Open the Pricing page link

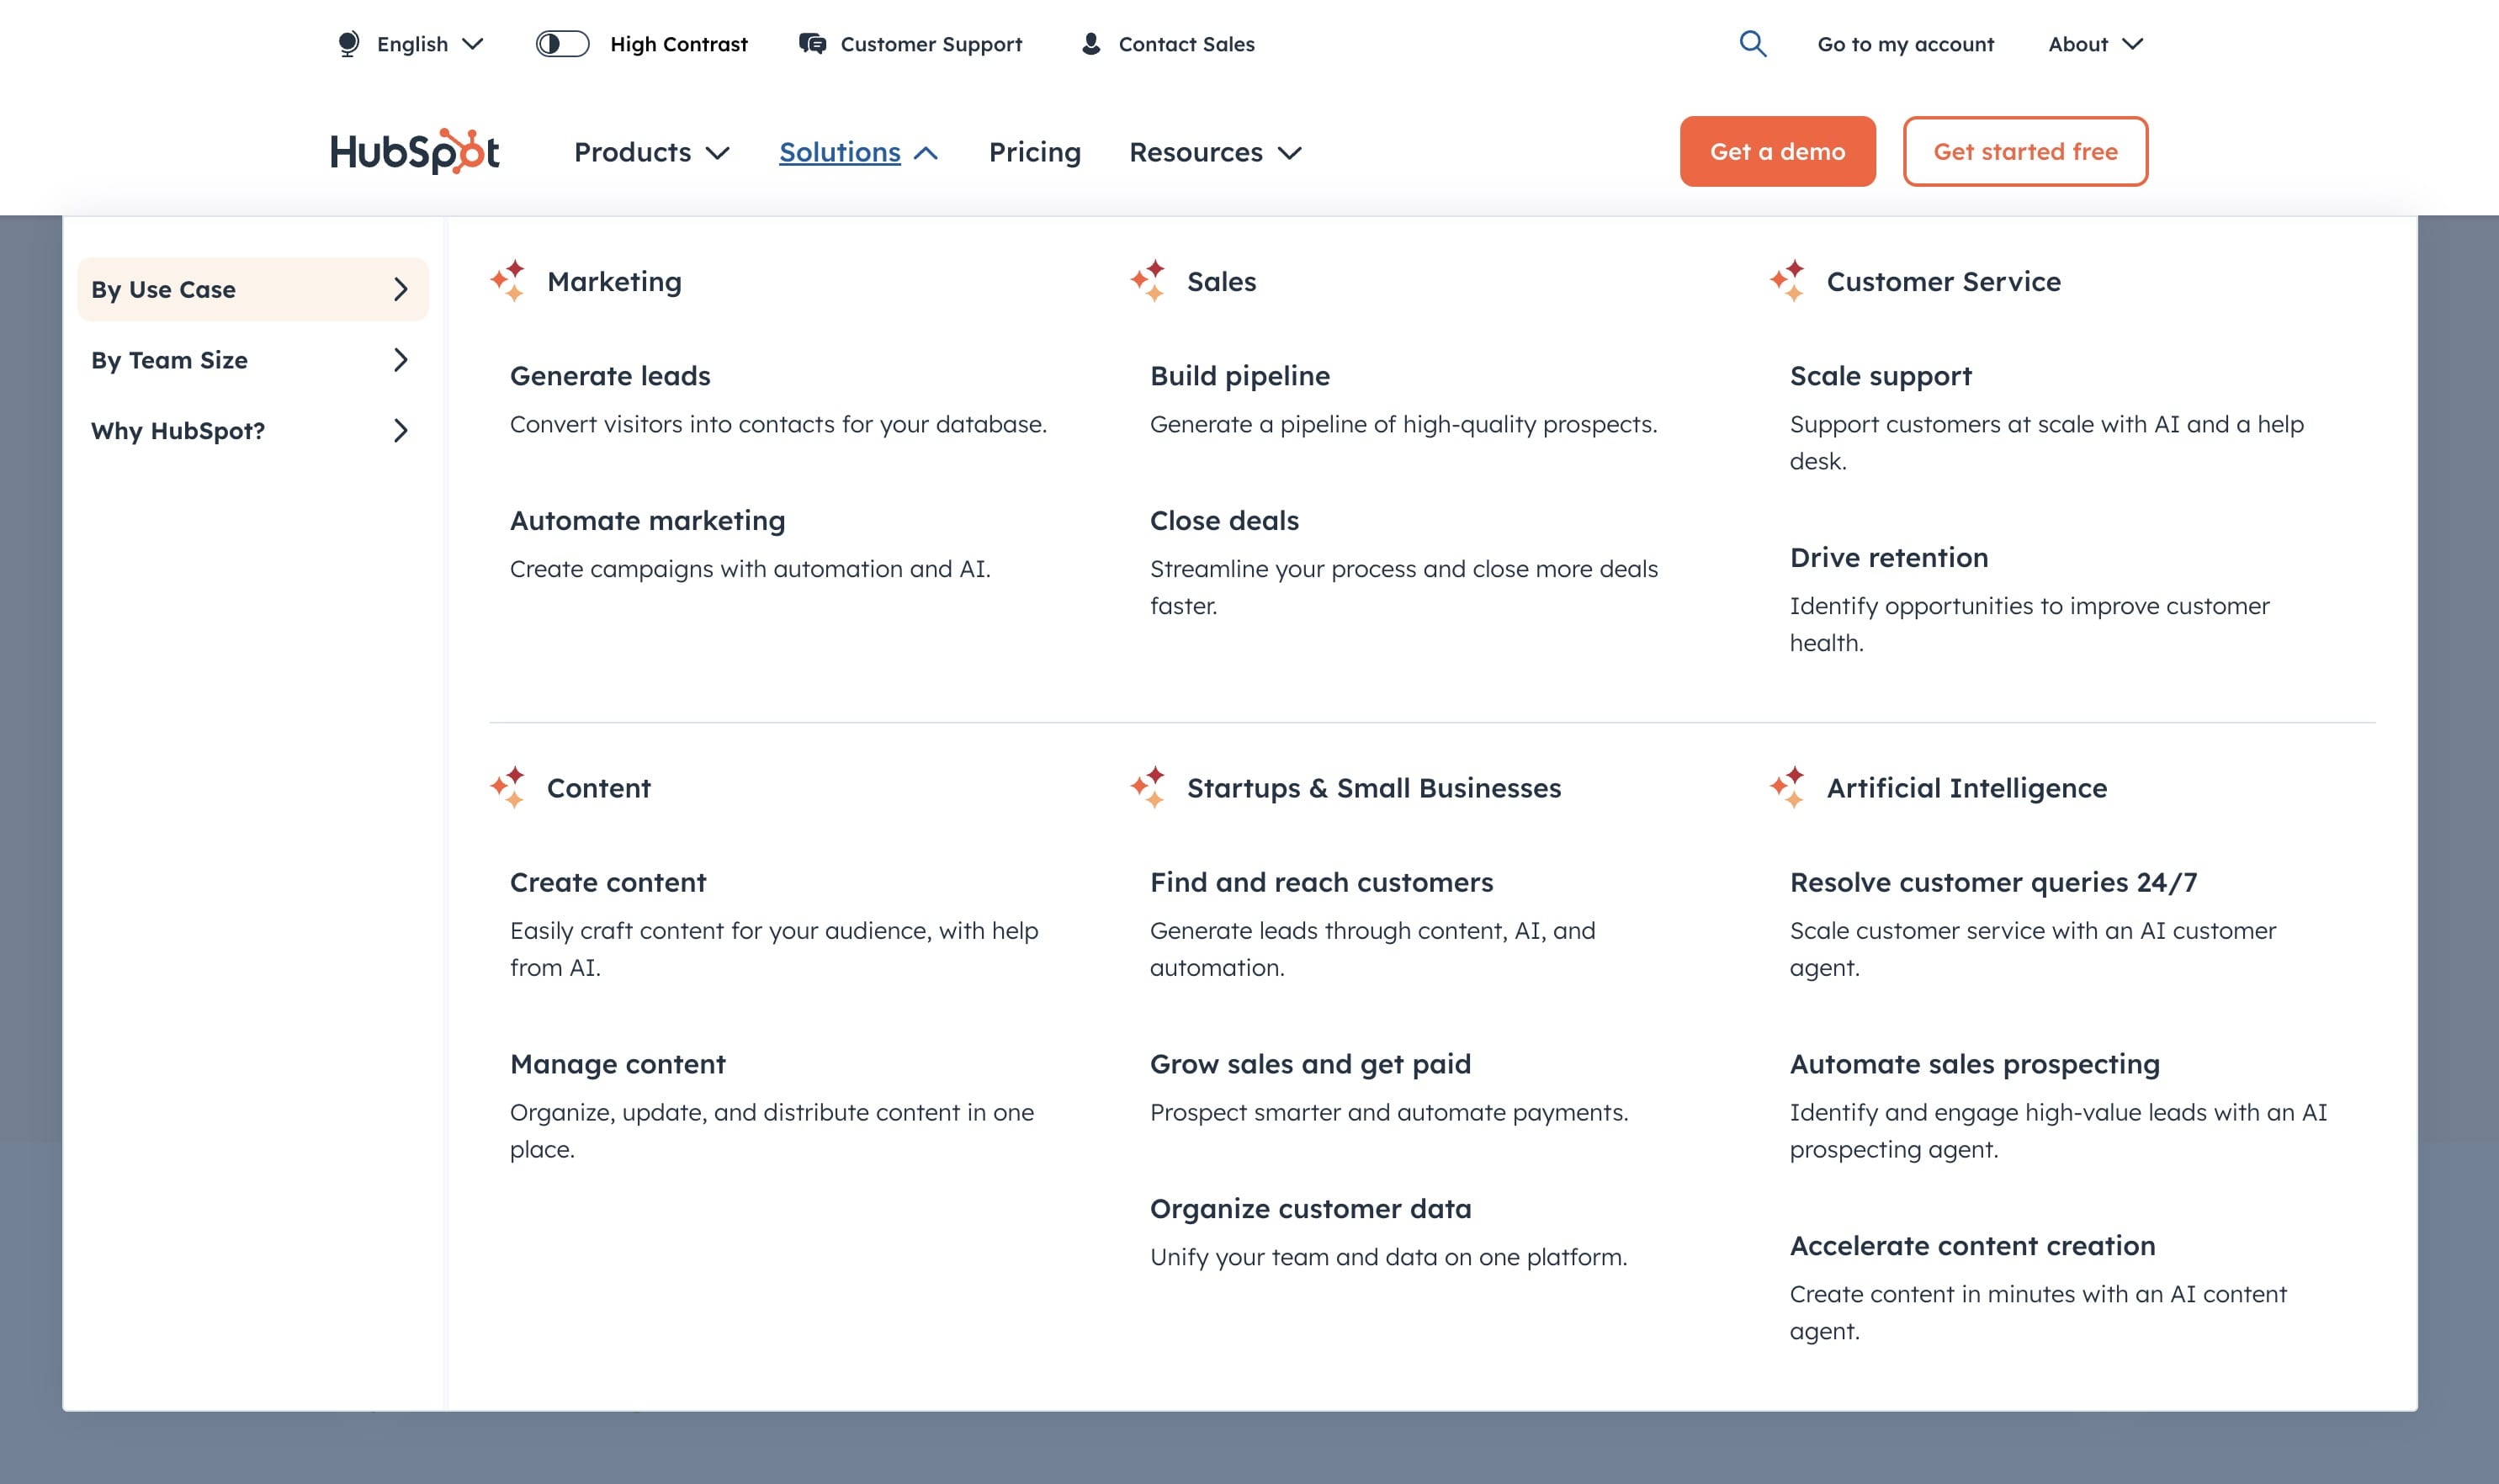pyautogui.click(x=1034, y=152)
